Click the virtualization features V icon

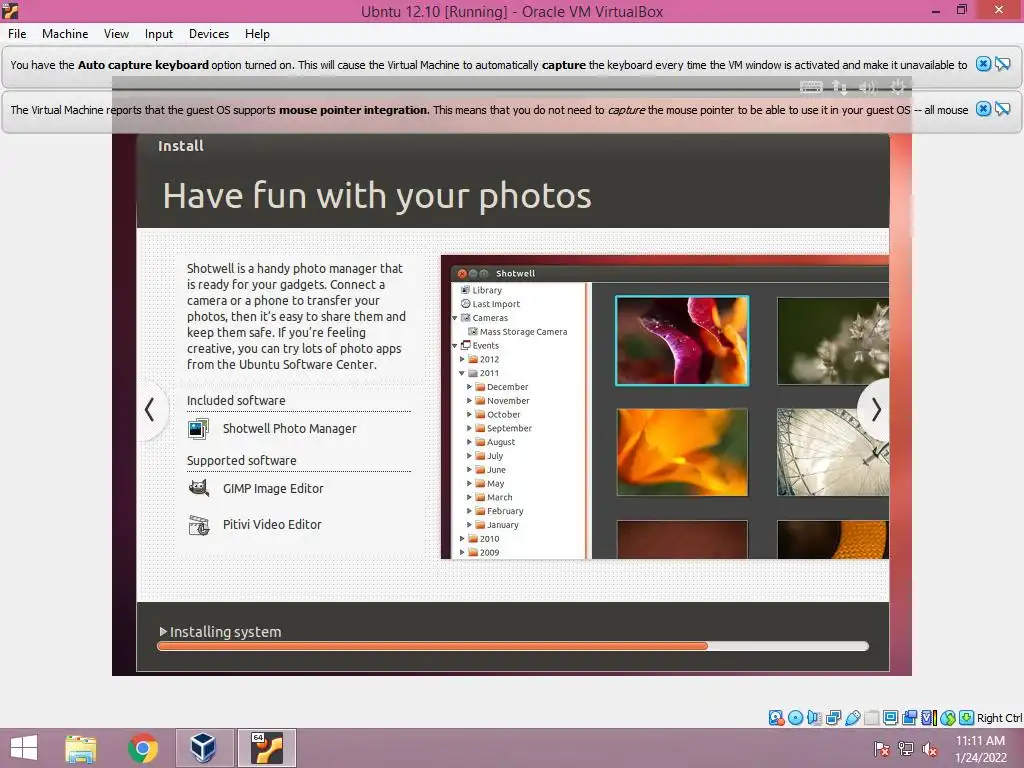[x=929, y=718]
